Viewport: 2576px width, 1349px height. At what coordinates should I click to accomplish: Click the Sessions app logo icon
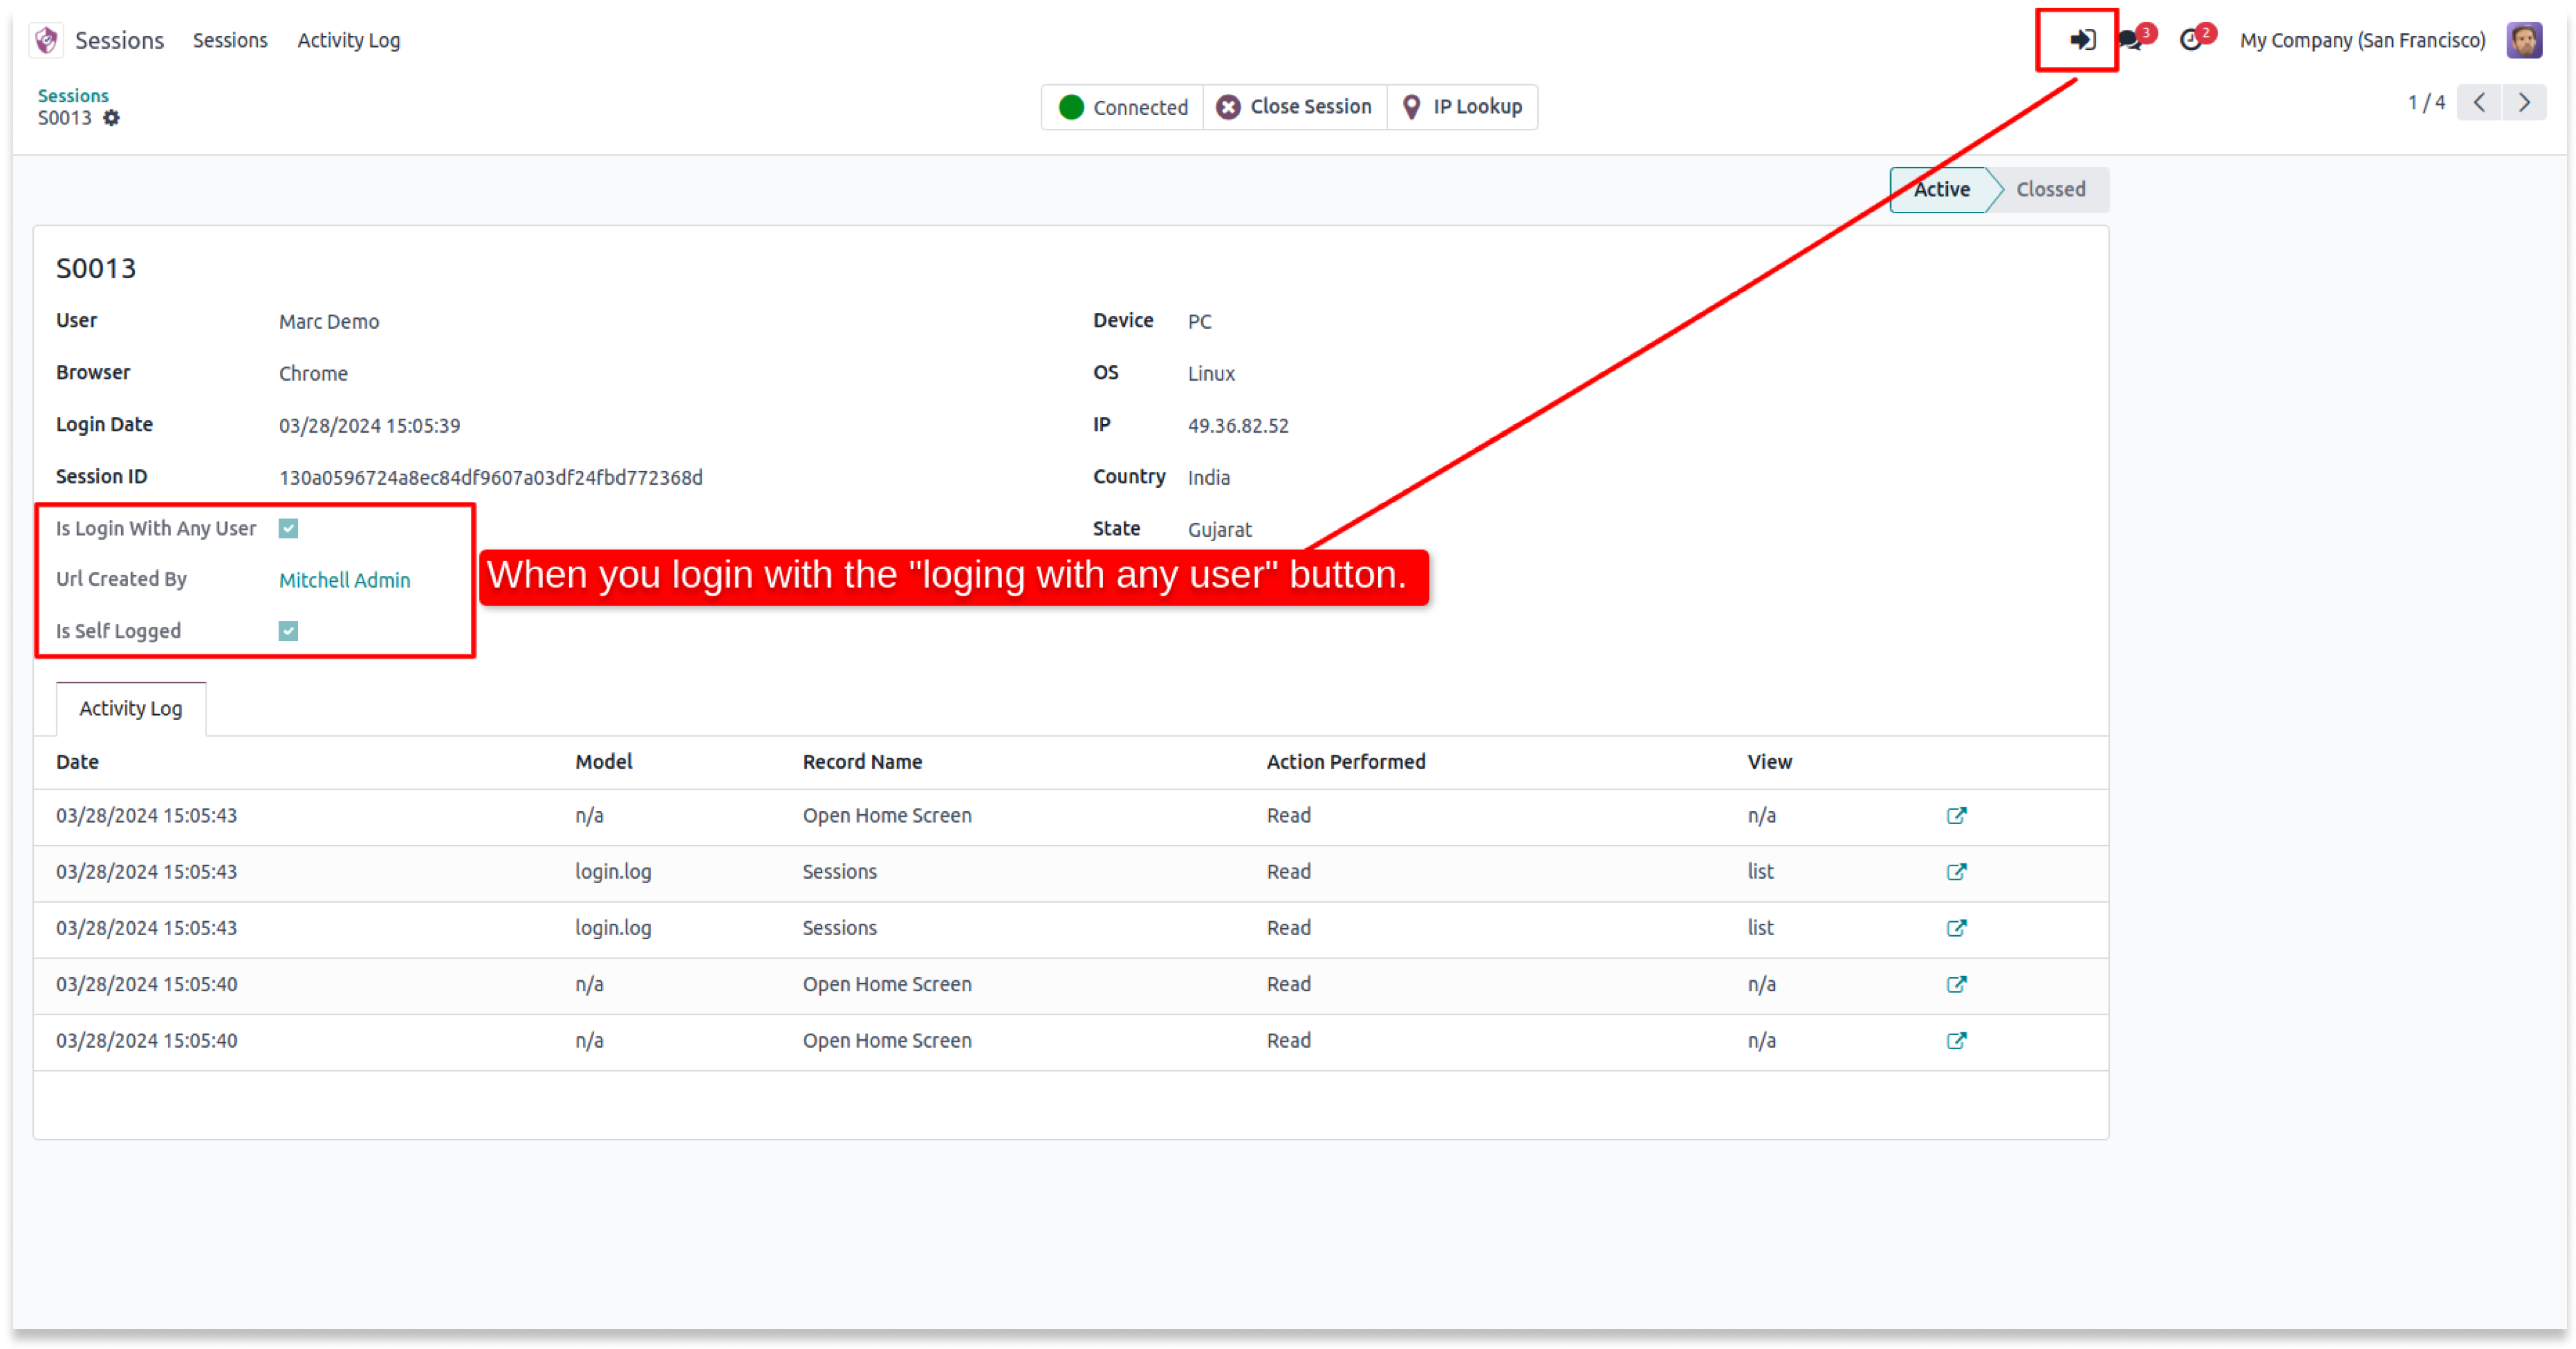point(46,40)
